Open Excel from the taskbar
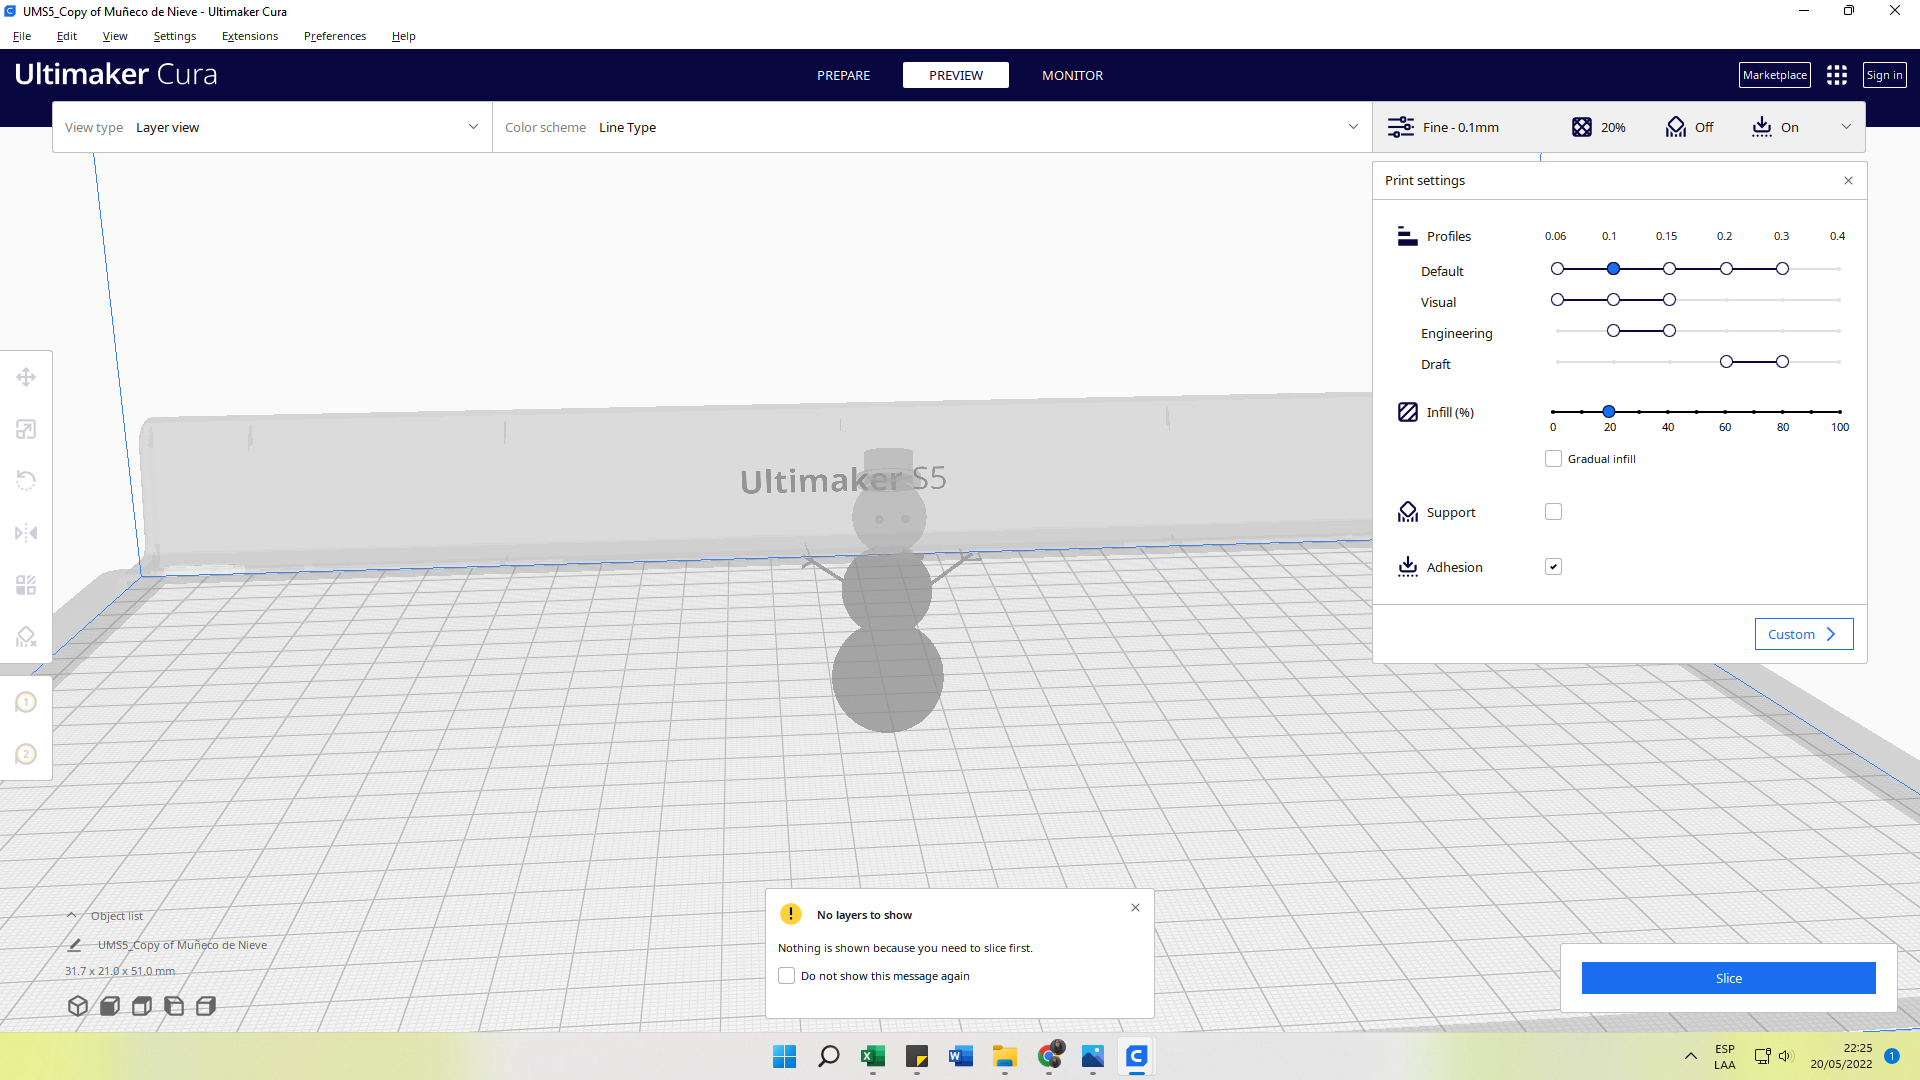This screenshot has height=1080, width=1920. point(873,1056)
